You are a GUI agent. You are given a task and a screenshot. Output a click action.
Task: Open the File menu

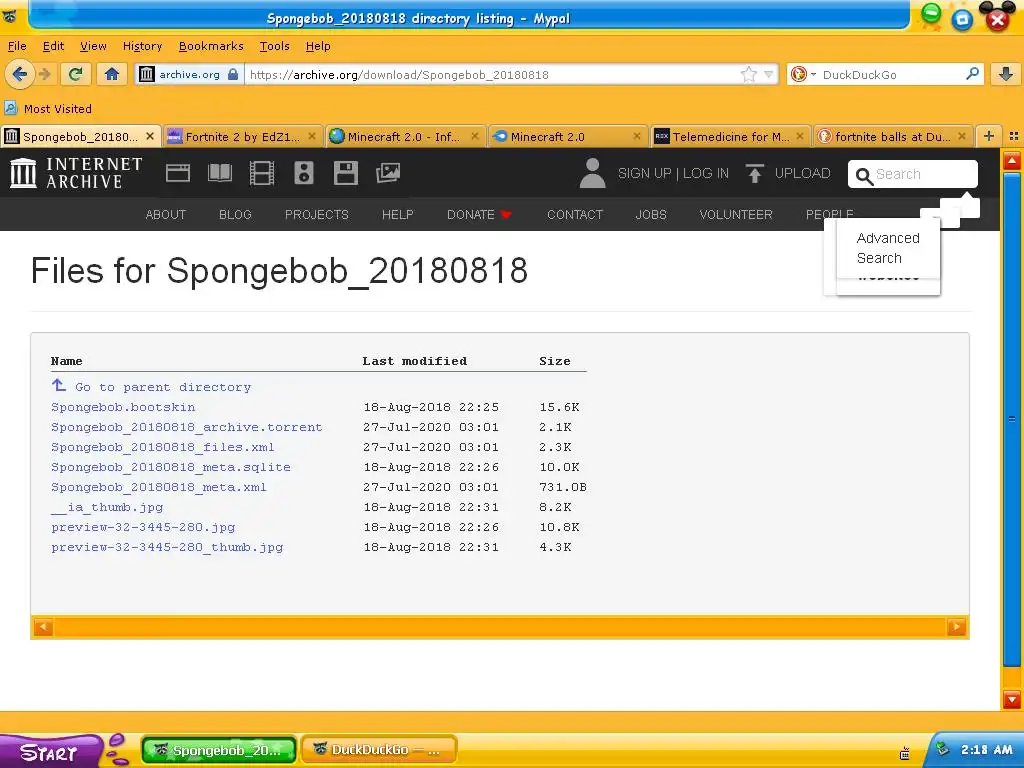pyautogui.click(x=17, y=46)
